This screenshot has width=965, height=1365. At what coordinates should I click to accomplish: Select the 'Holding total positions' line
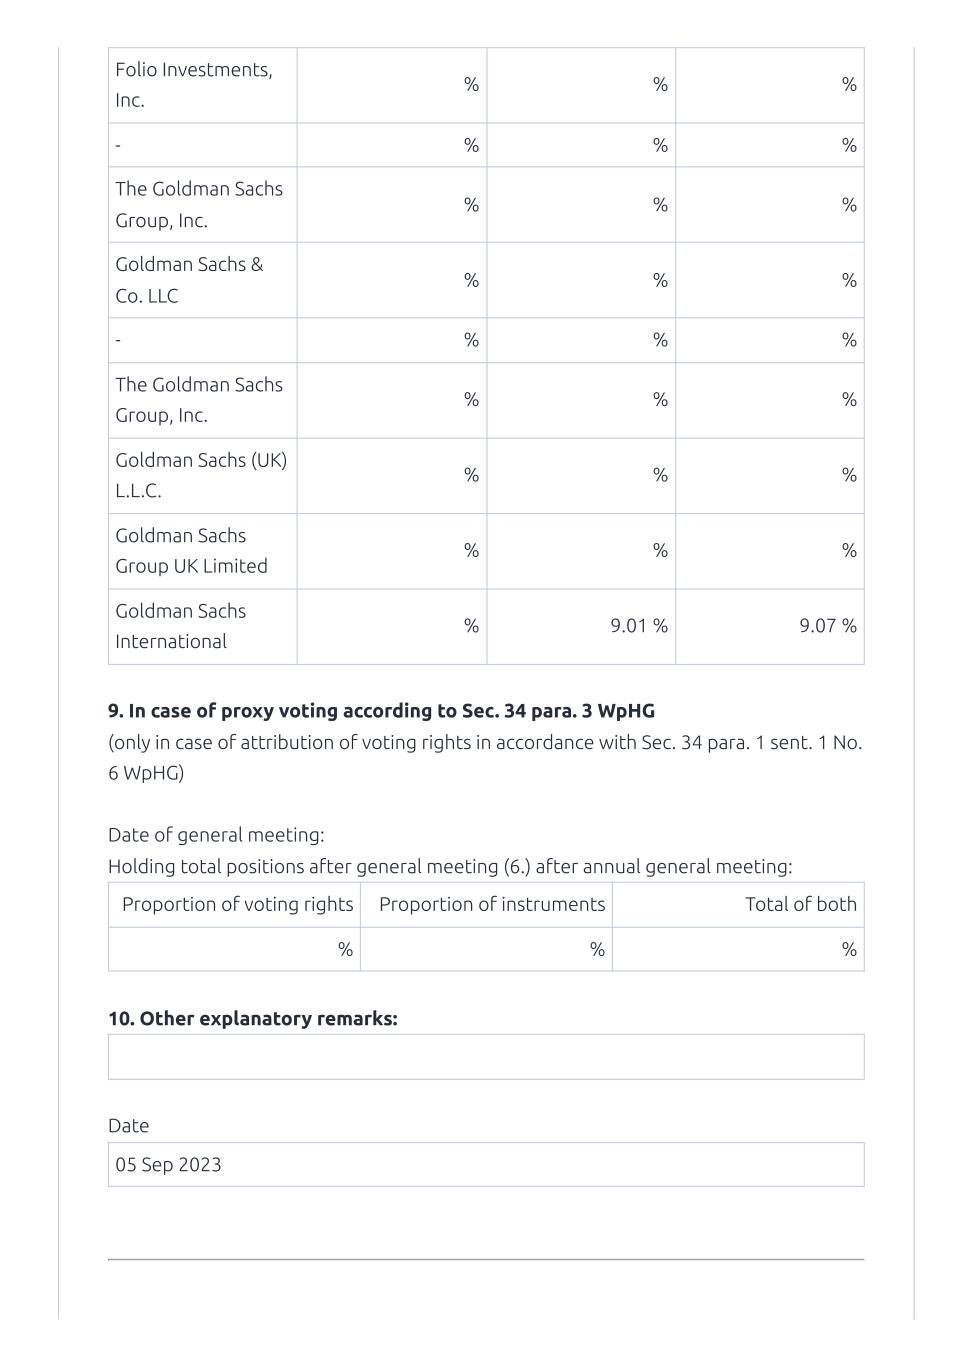pos(450,866)
